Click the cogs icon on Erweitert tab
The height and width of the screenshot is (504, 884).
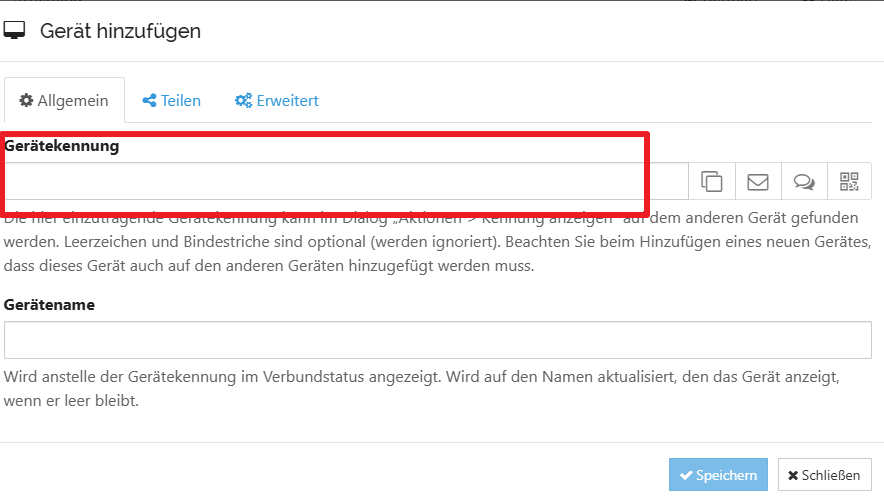pos(243,100)
